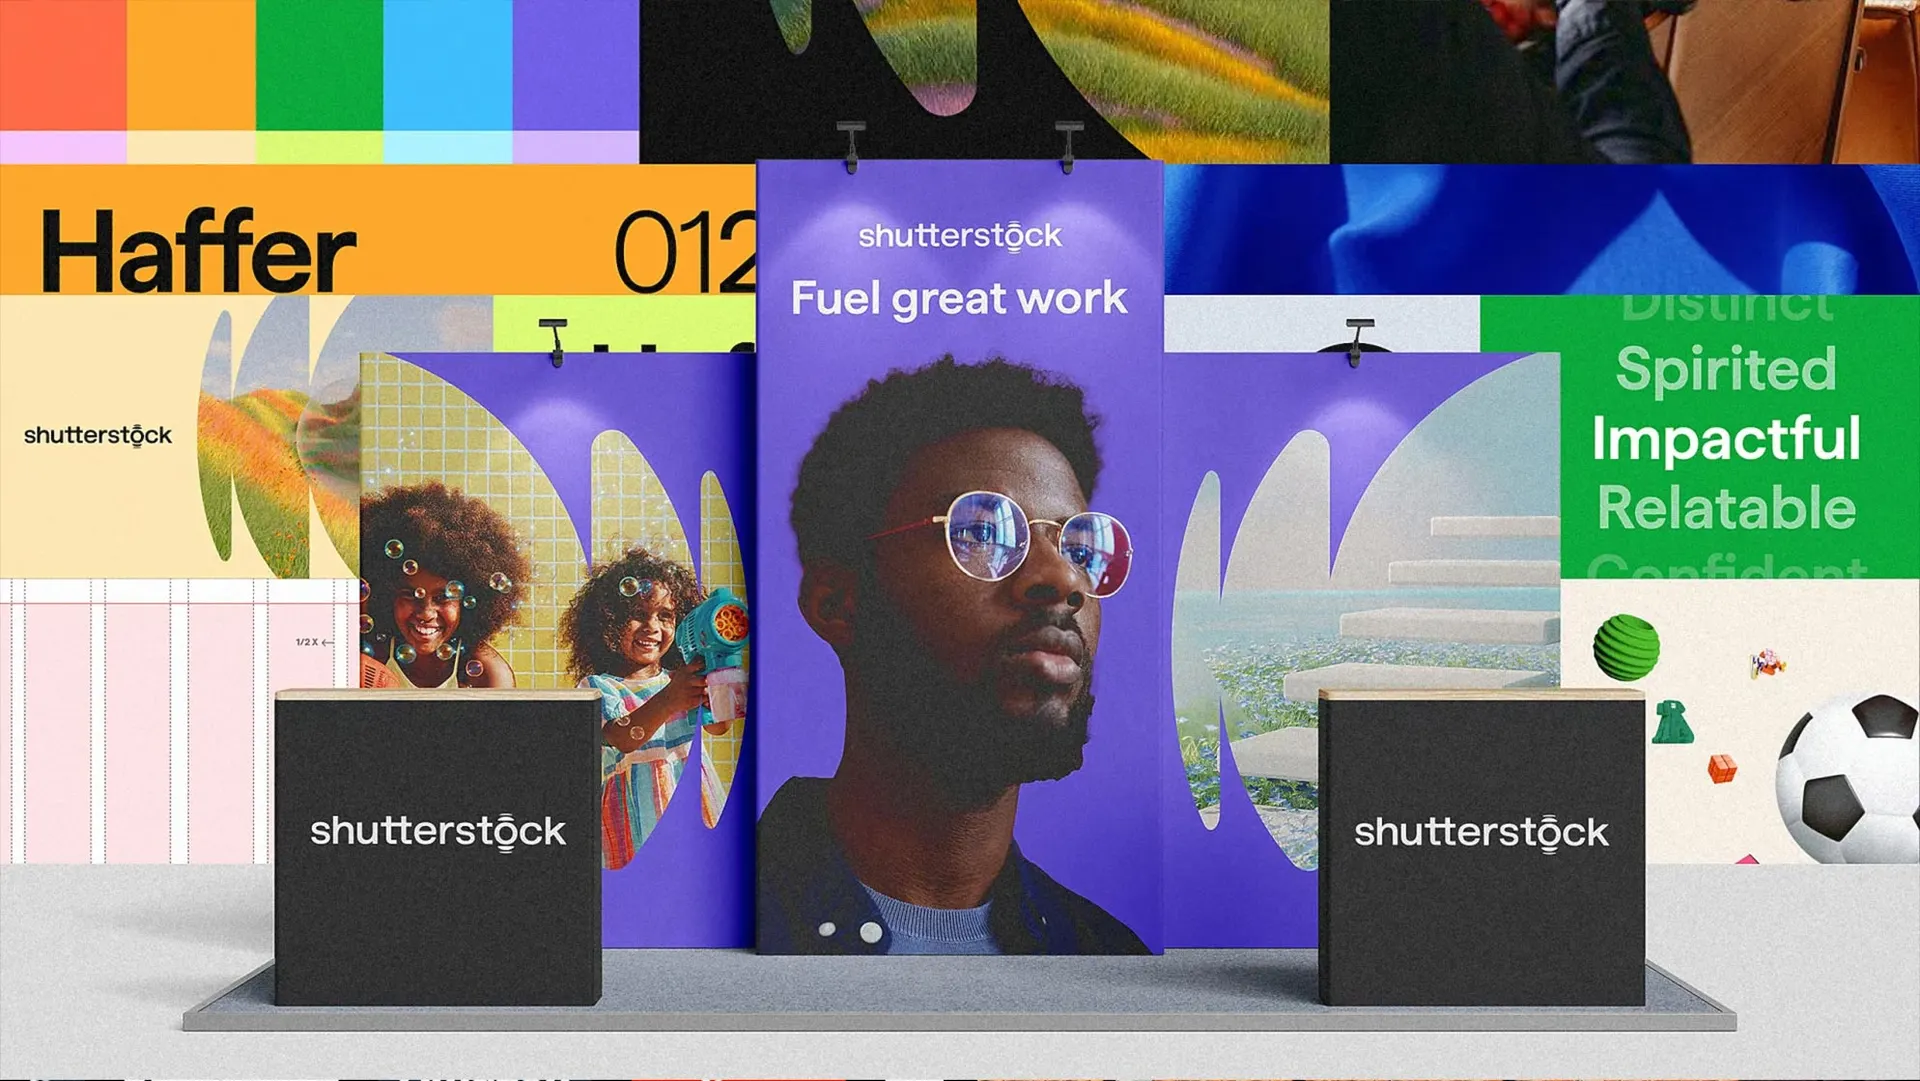Click the small red cube
The width and height of the screenshot is (1920, 1081).
pos(1722,768)
